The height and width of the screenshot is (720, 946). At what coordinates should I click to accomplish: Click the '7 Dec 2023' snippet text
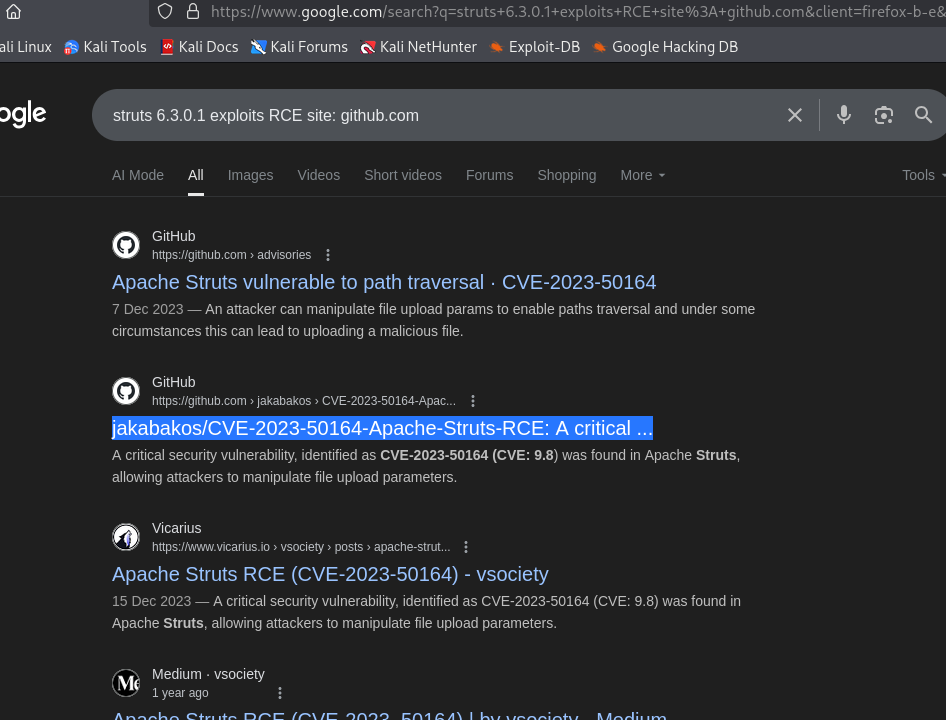tap(147, 309)
